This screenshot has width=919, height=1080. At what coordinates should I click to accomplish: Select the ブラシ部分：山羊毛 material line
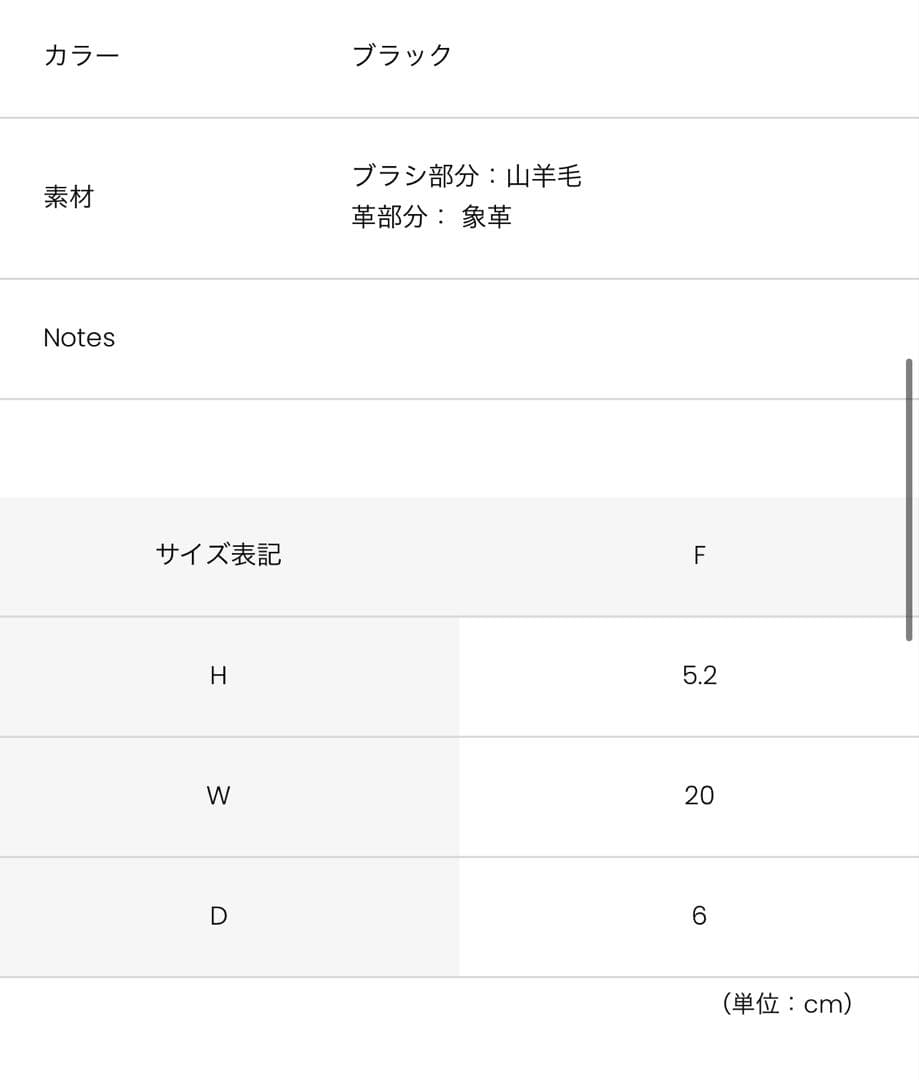[466, 177]
